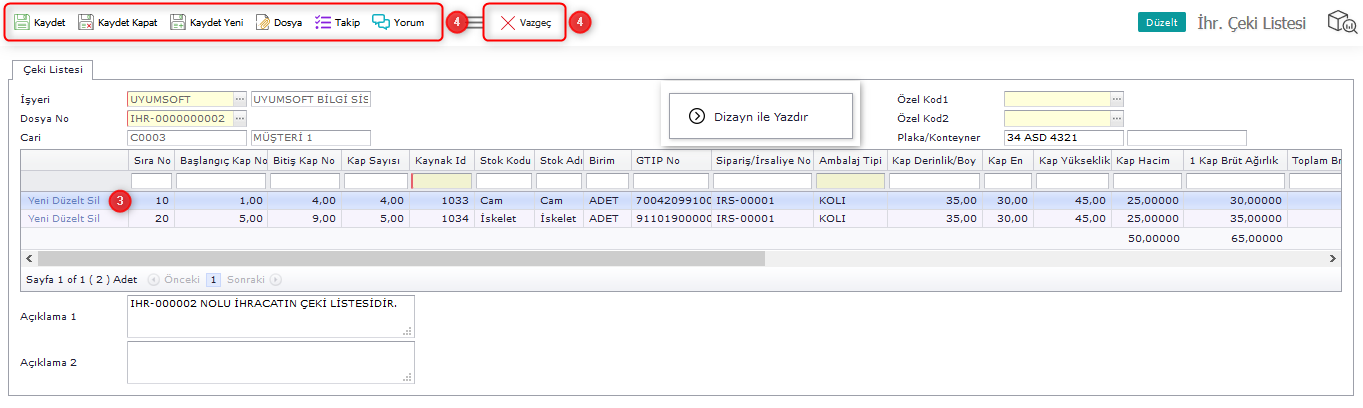
Task: Click the Düzelt mode badge
Action: [1161, 23]
